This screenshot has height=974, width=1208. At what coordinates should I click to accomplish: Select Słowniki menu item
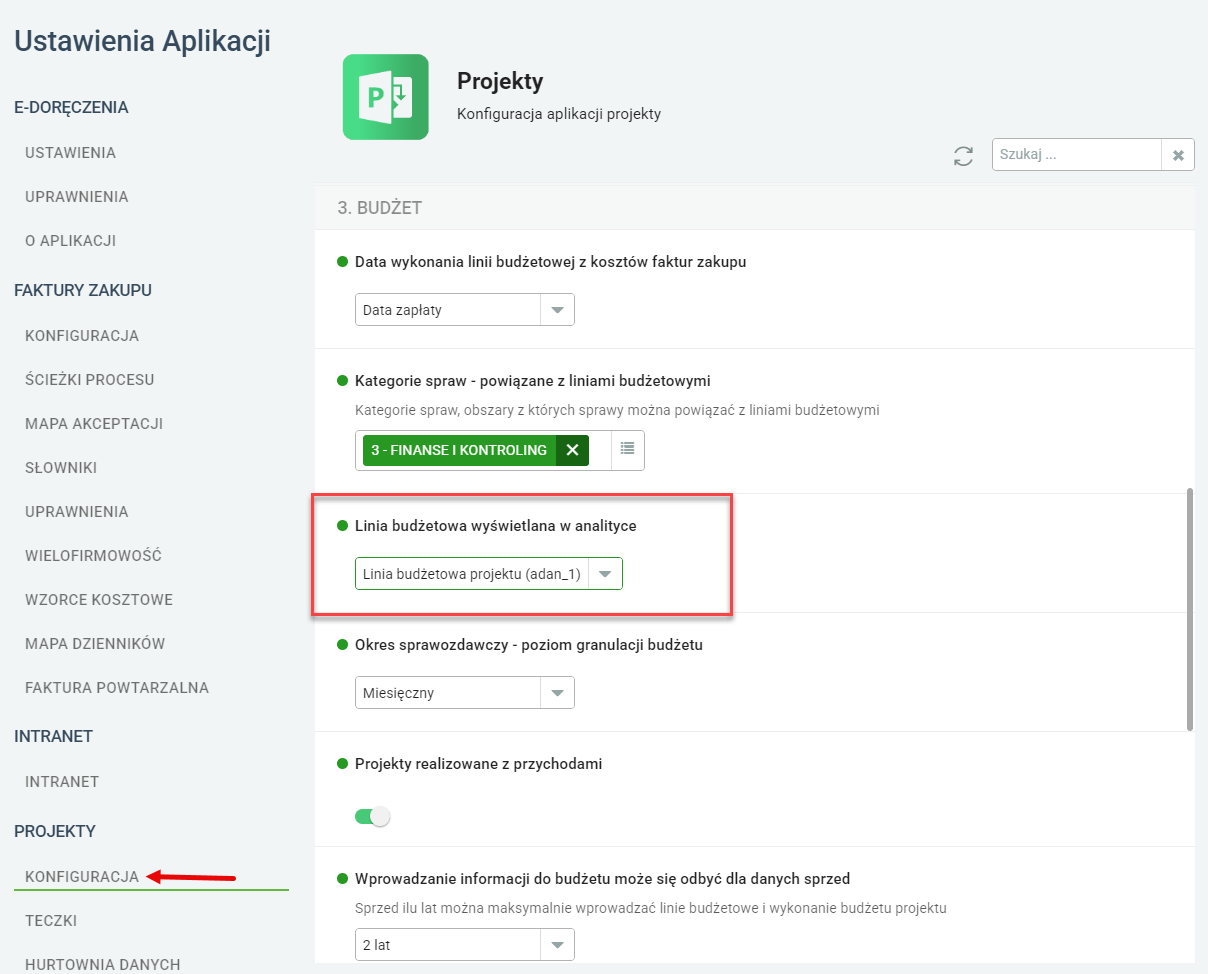pos(61,468)
